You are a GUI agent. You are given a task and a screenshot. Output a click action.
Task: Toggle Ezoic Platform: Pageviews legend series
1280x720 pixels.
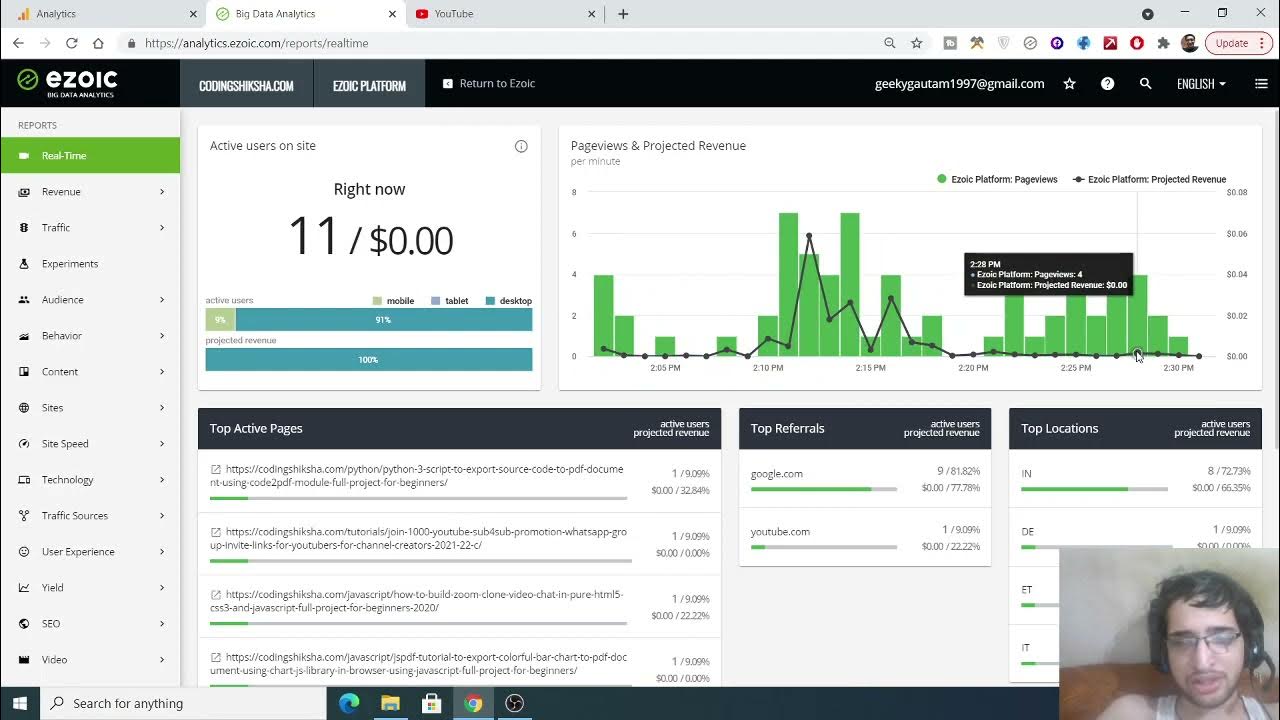[x=997, y=179]
